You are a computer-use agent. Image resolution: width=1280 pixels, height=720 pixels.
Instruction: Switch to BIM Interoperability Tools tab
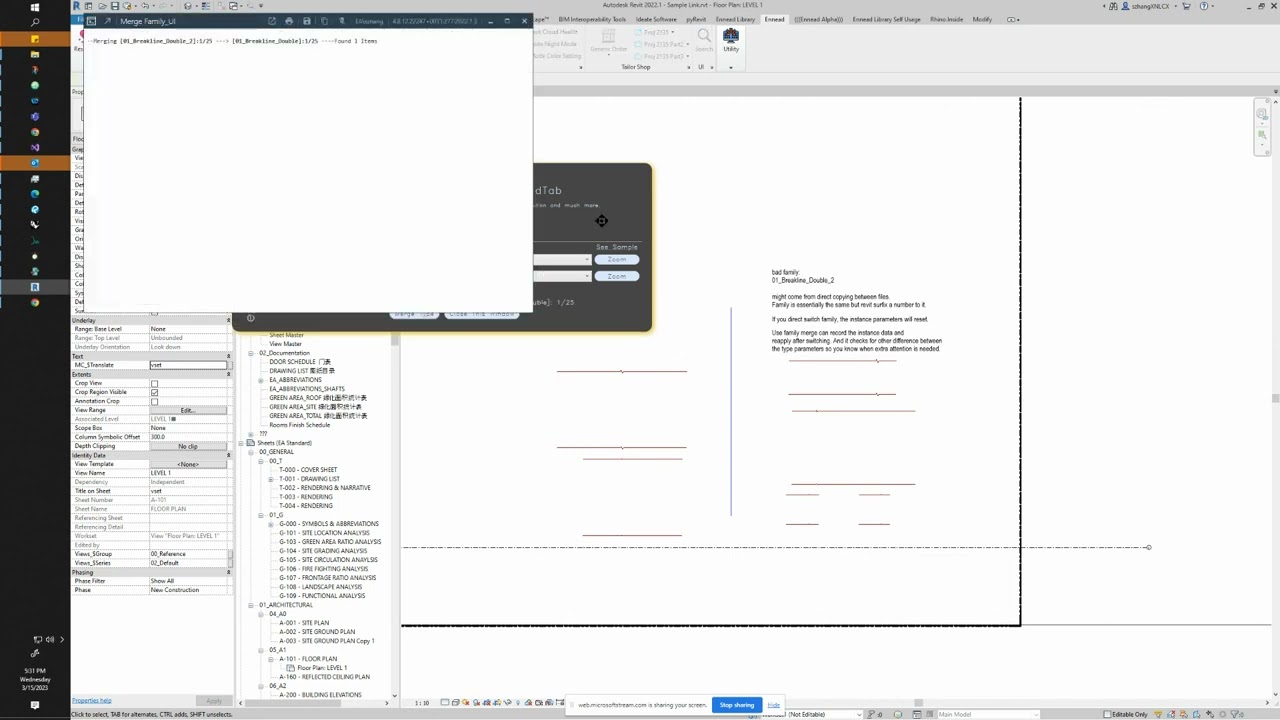(x=591, y=19)
